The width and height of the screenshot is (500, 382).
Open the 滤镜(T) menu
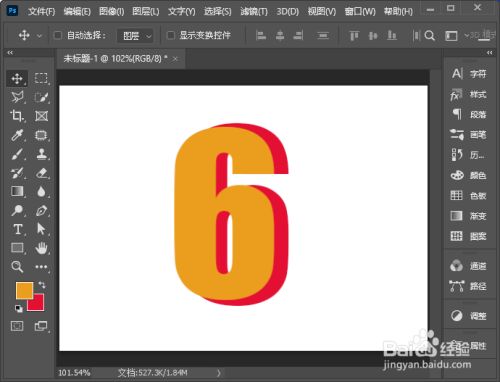[x=254, y=11]
